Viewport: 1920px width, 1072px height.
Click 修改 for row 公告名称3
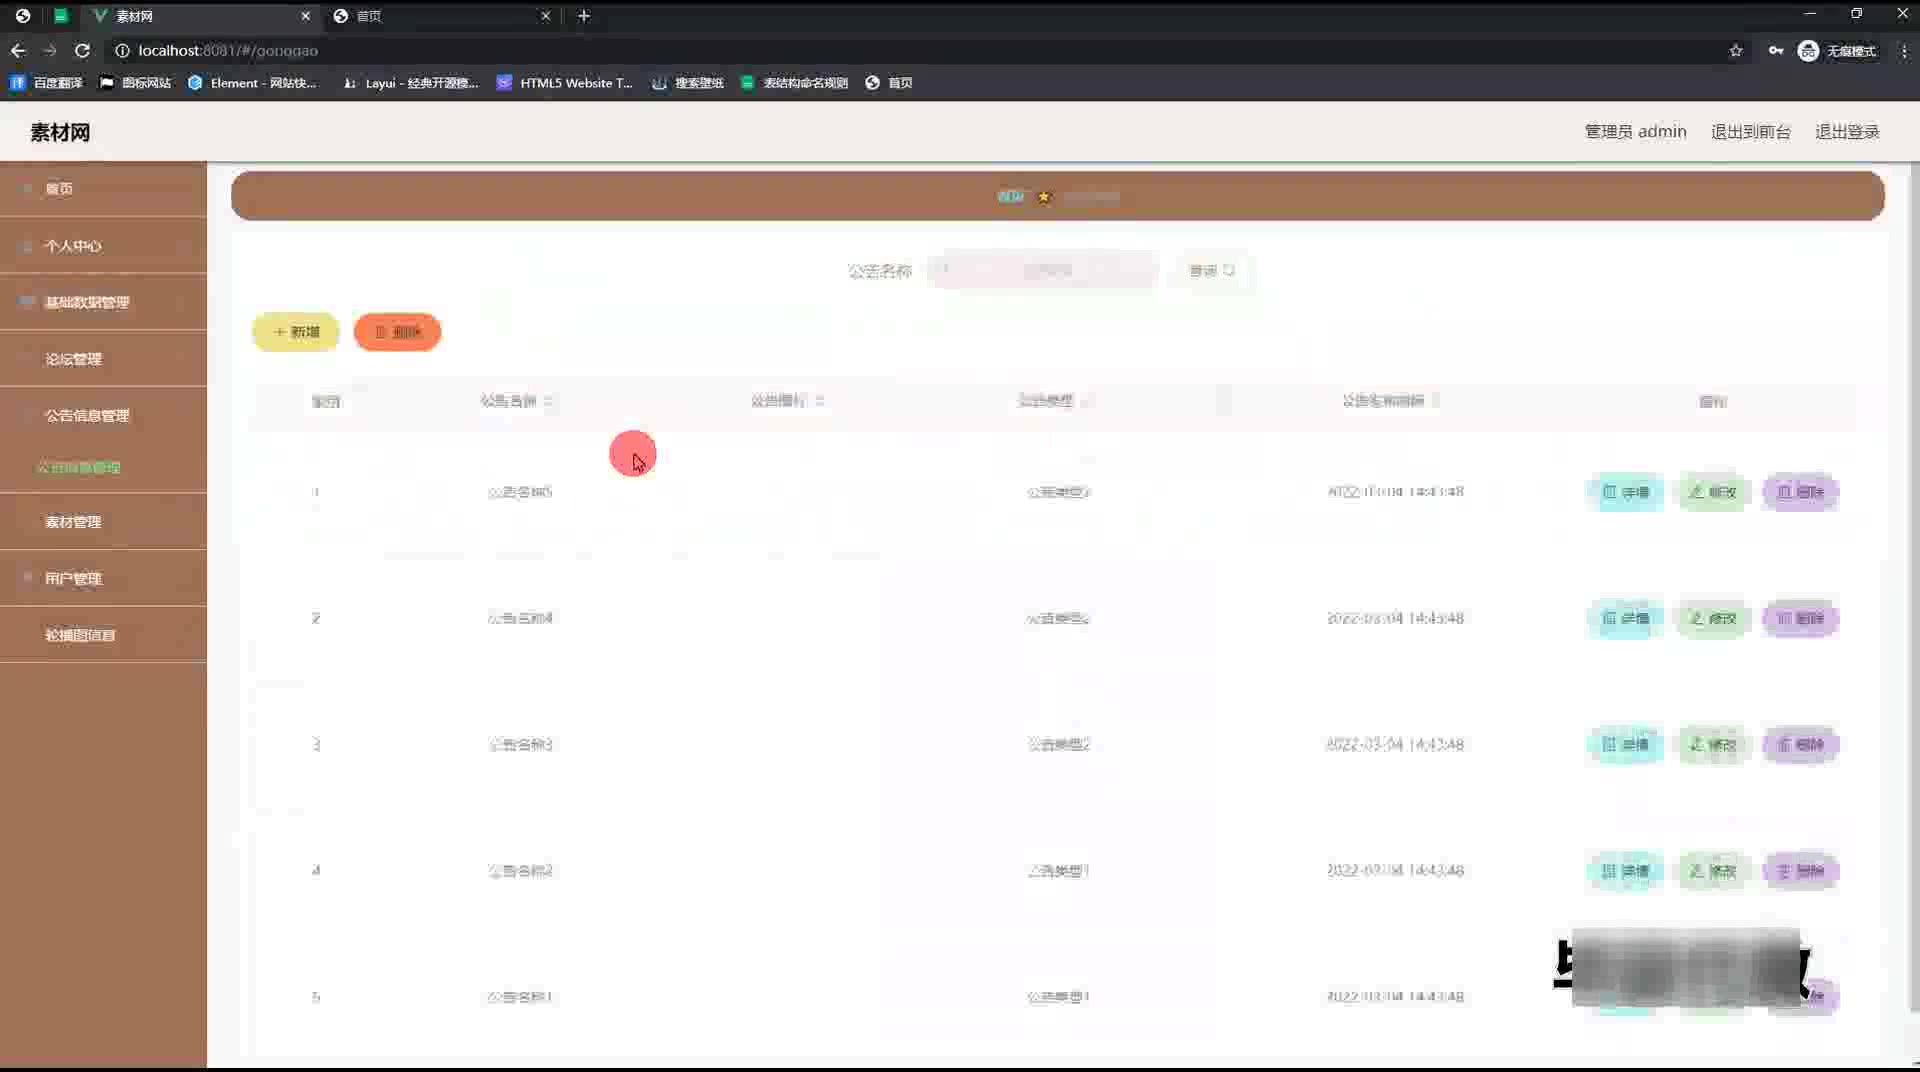(1713, 745)
